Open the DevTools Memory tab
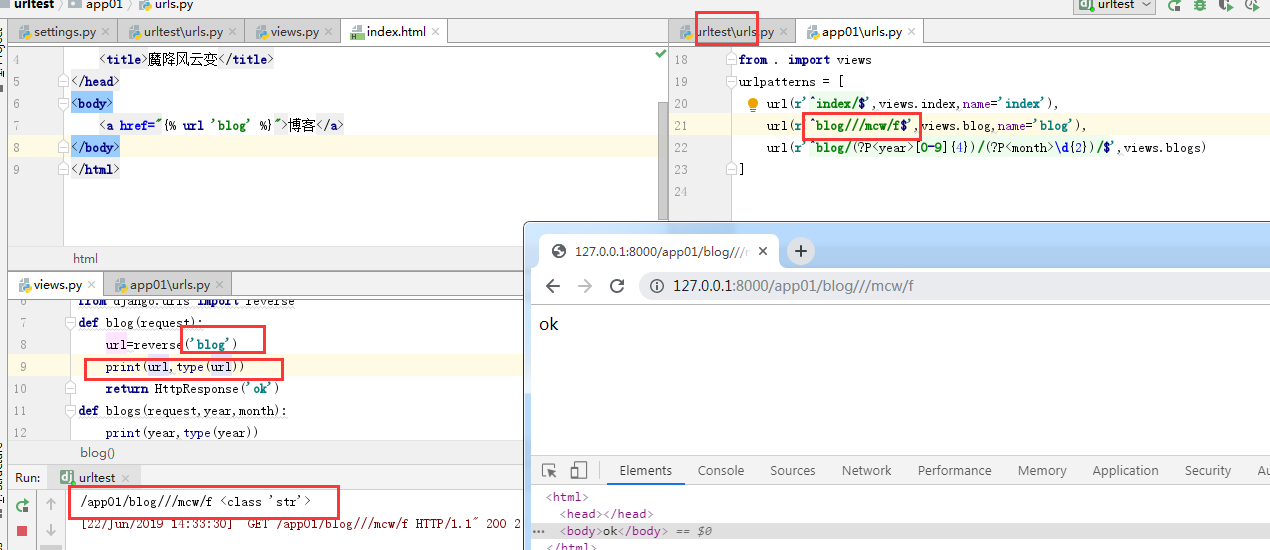Image resolution: width=1270 pixels, height=550 pixels. point(1042,471)
